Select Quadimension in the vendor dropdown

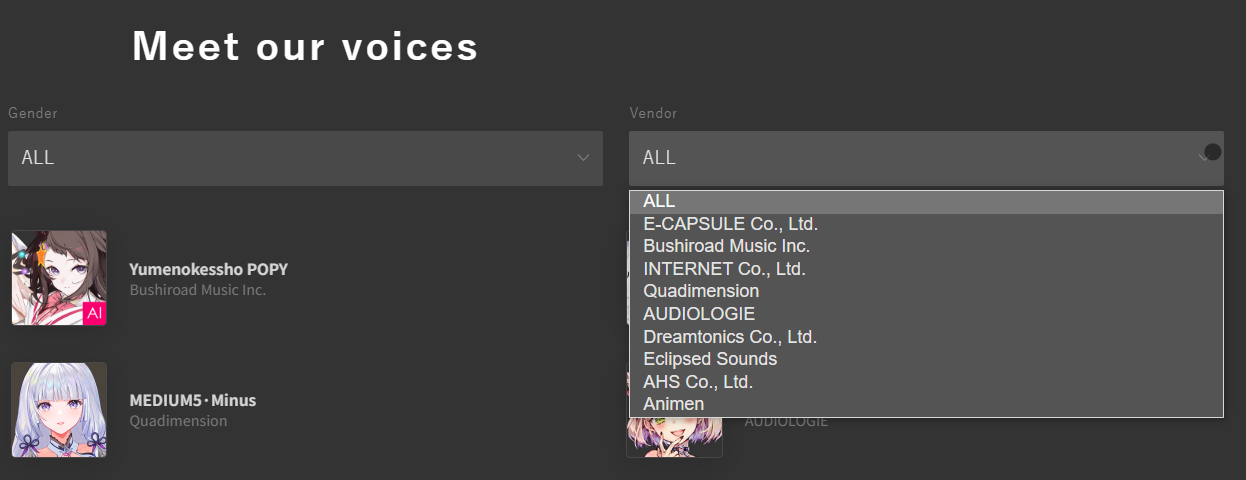pos(701,291)
